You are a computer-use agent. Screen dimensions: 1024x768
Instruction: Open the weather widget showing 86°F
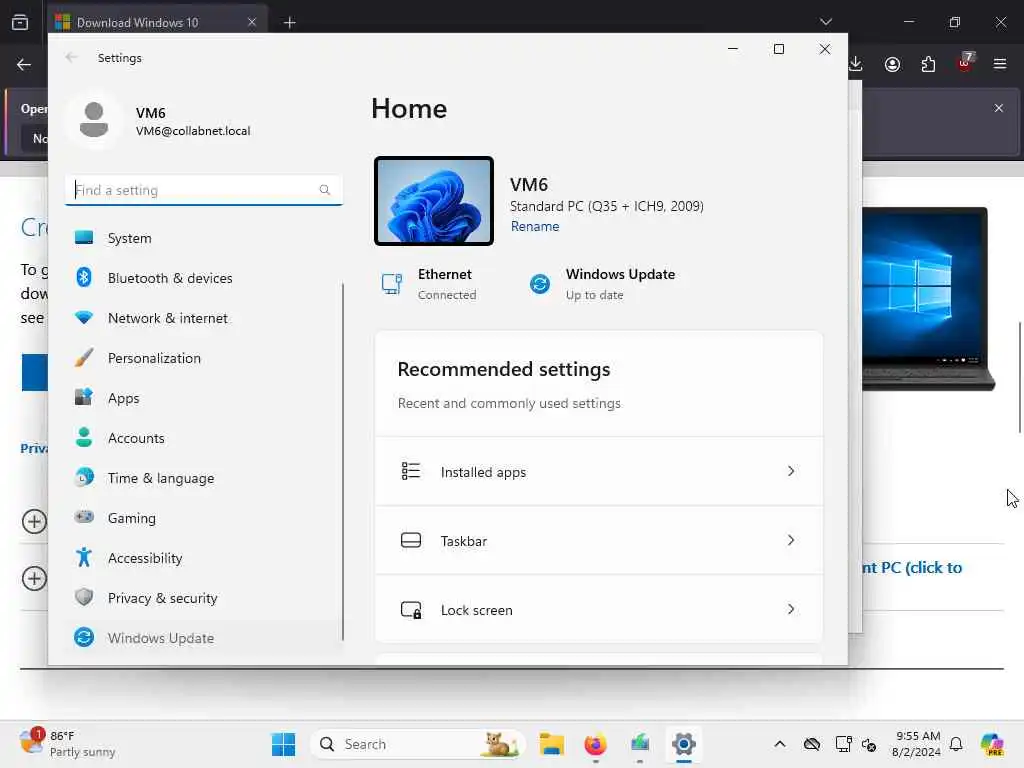68,744
